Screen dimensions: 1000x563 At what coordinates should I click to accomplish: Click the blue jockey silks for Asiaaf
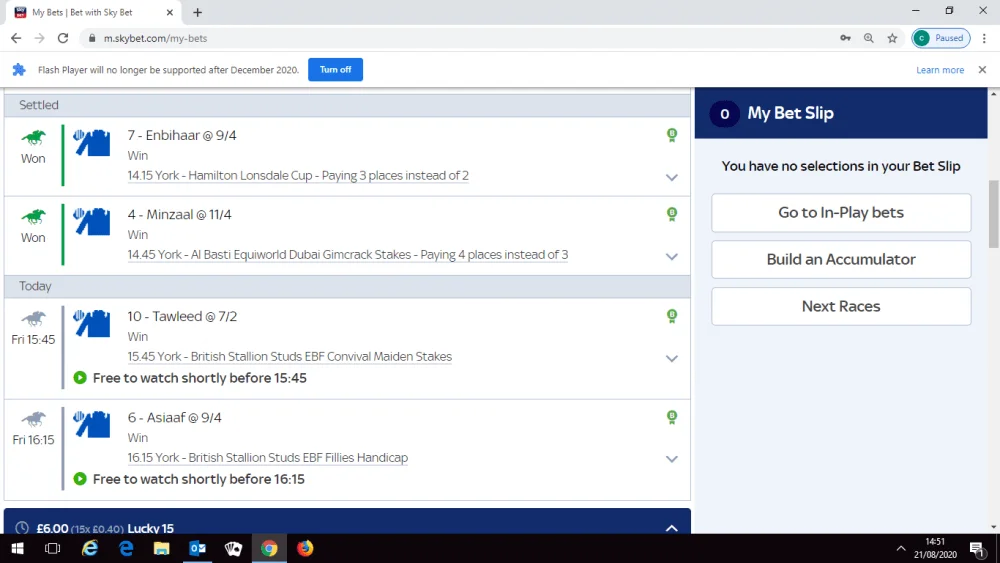[x=91, y=425]
